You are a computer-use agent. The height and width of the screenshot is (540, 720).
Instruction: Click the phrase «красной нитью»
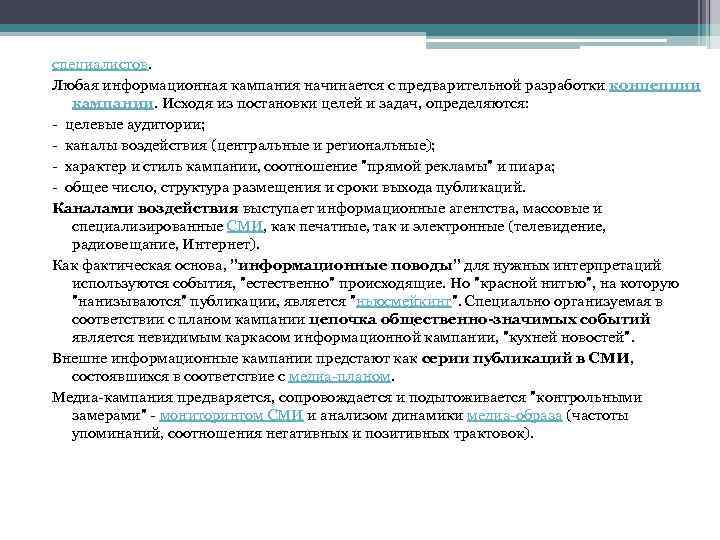(533, 284)
